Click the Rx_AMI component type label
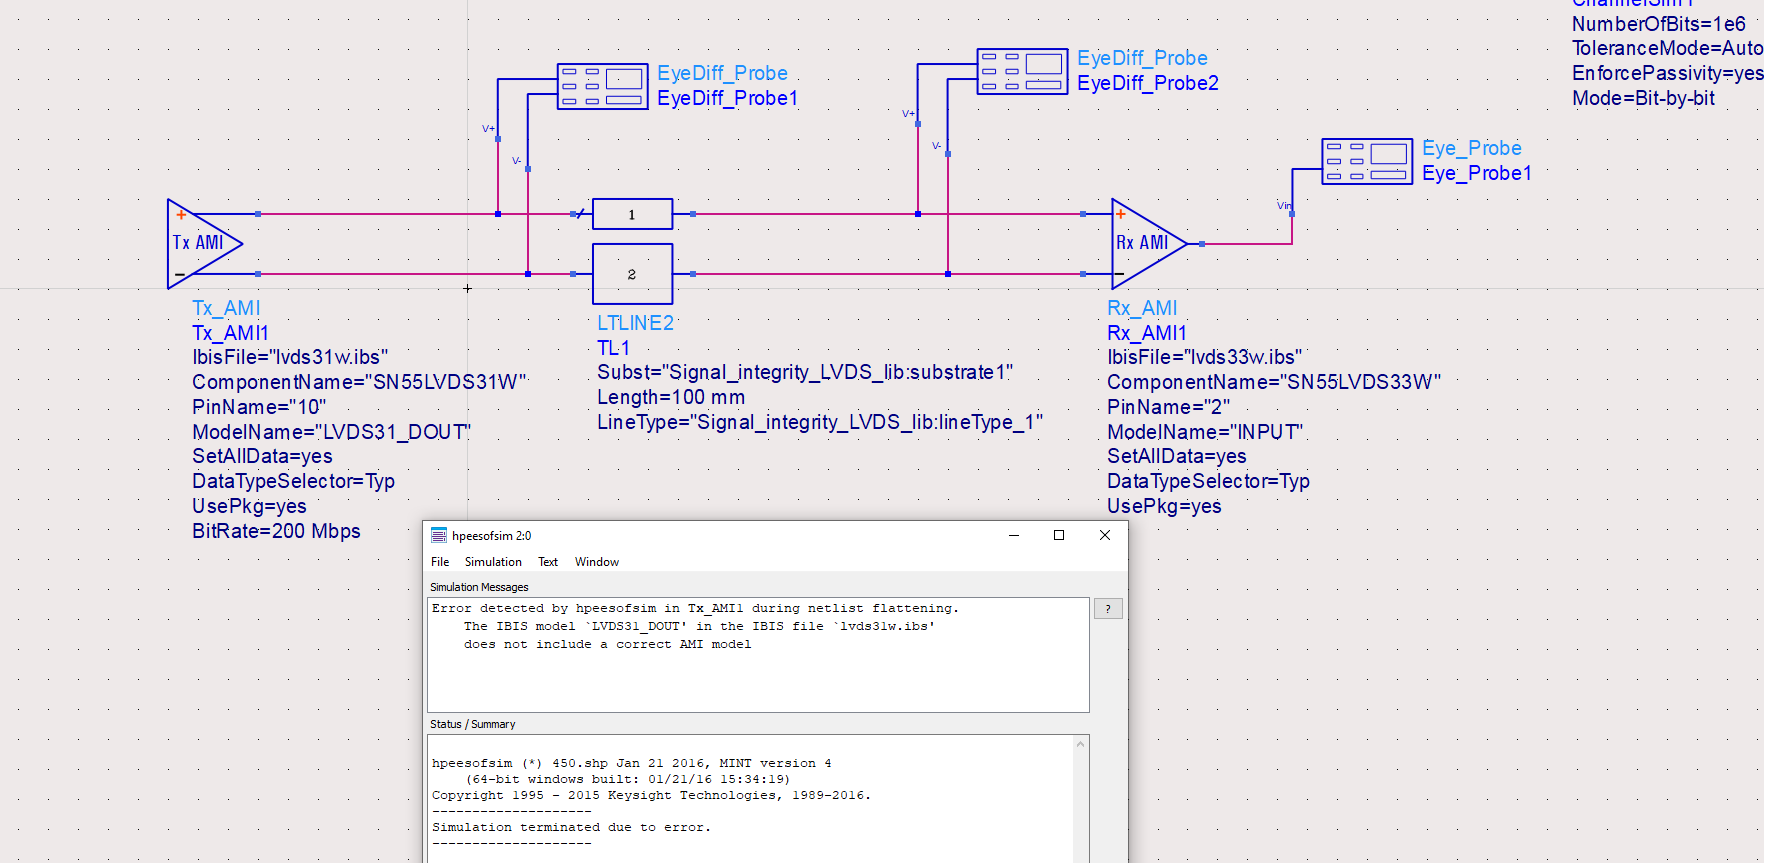Image resolution: width=1765 pixels, height=863 pixels. point(1142,308)
